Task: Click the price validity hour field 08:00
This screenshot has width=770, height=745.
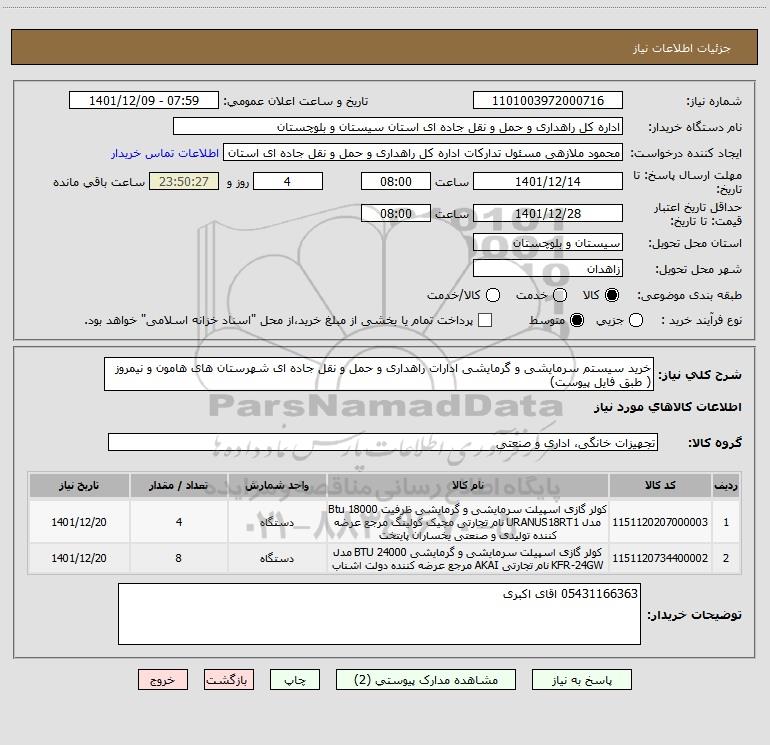Action: tap(396, 214)
